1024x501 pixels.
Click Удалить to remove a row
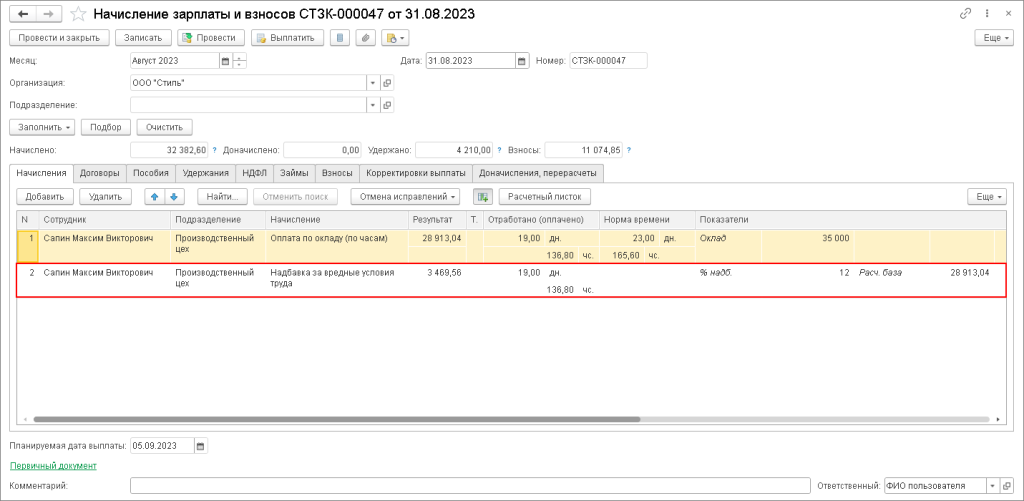tap(105, 197)
